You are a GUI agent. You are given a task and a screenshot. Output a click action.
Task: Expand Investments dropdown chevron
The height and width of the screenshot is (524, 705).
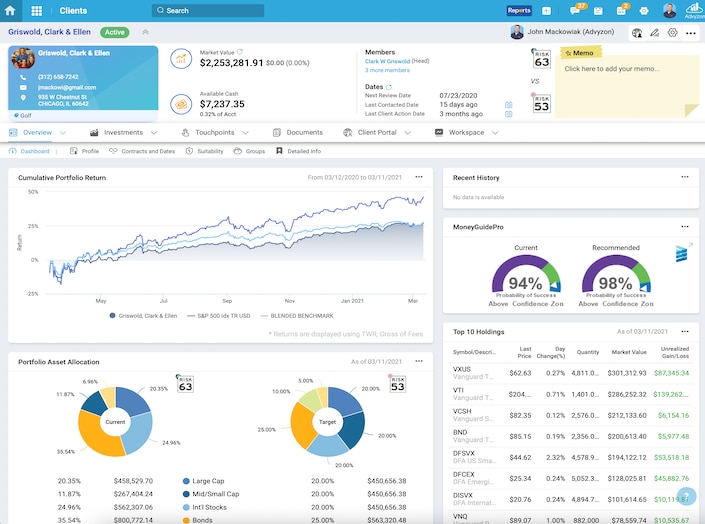154,133
